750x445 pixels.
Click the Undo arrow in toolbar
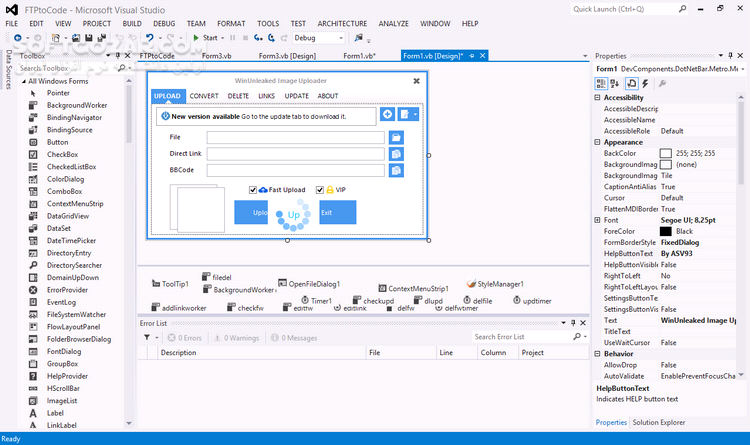150,38
